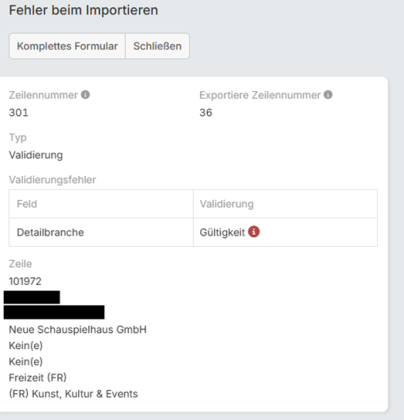Select the row number value 301
This screenshot has height=420, width=404.
click(19, 113)
